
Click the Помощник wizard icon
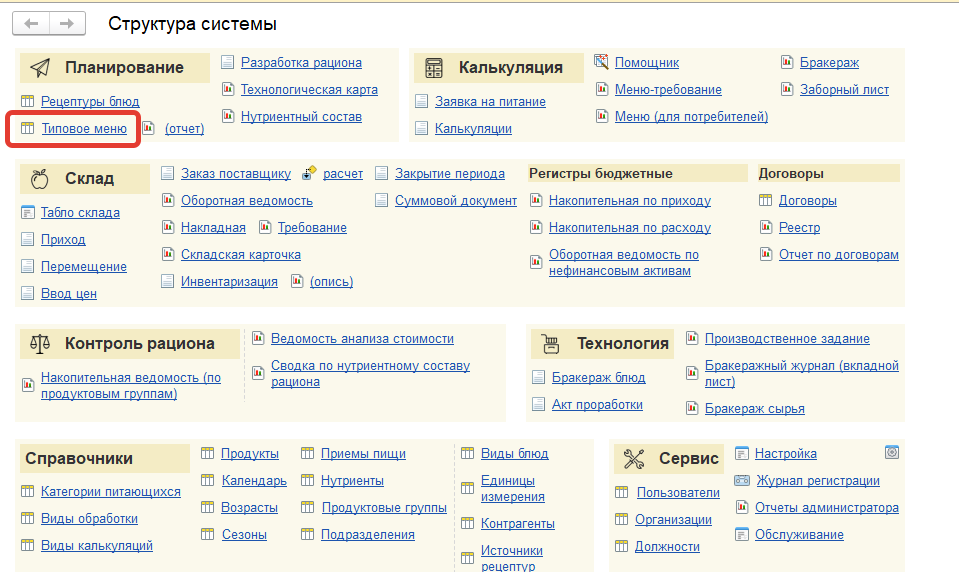(602, 62)
